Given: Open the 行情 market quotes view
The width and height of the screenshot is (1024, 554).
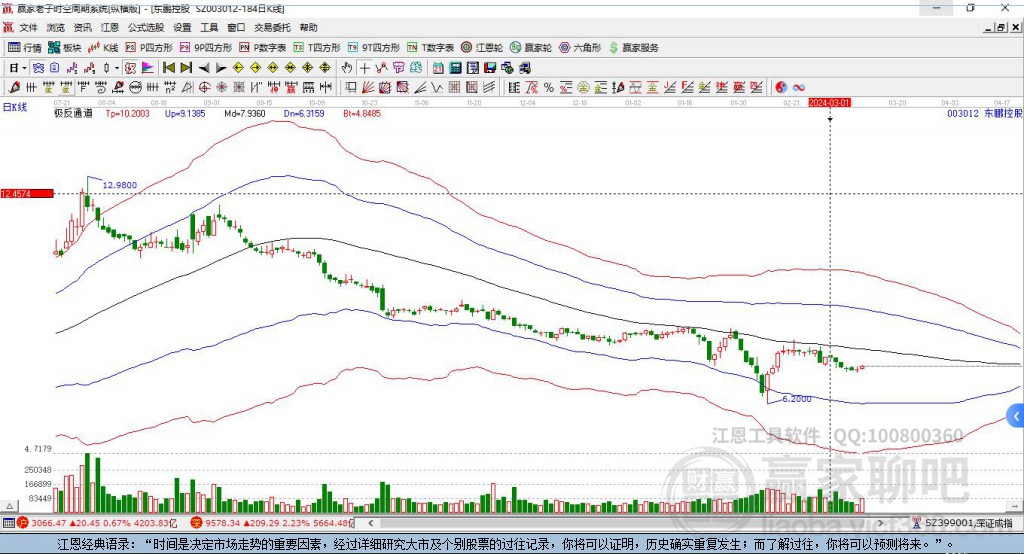Looking at the screenshot, I should (24, 48).
